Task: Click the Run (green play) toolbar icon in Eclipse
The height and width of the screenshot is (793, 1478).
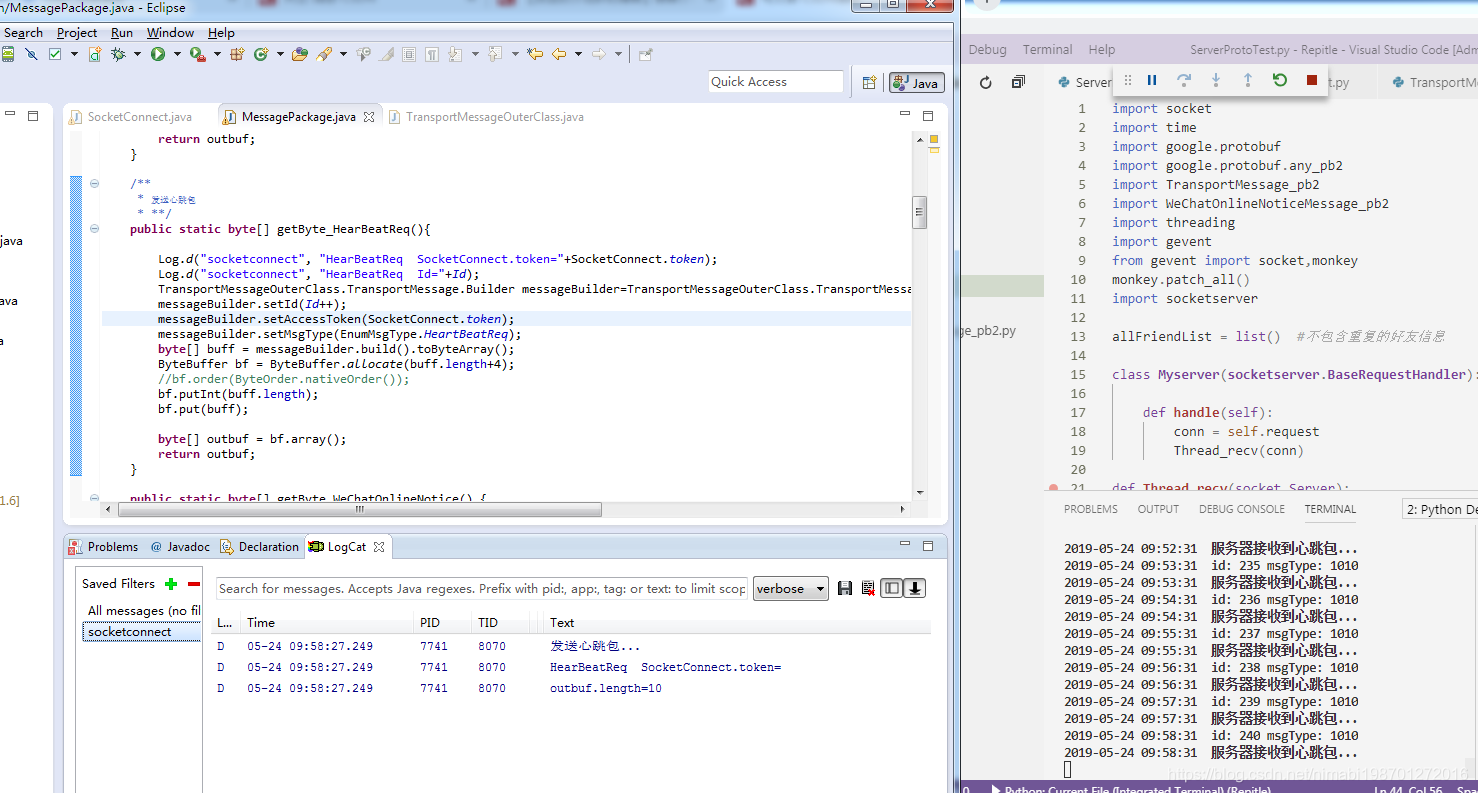Action: tap(158, 54)
